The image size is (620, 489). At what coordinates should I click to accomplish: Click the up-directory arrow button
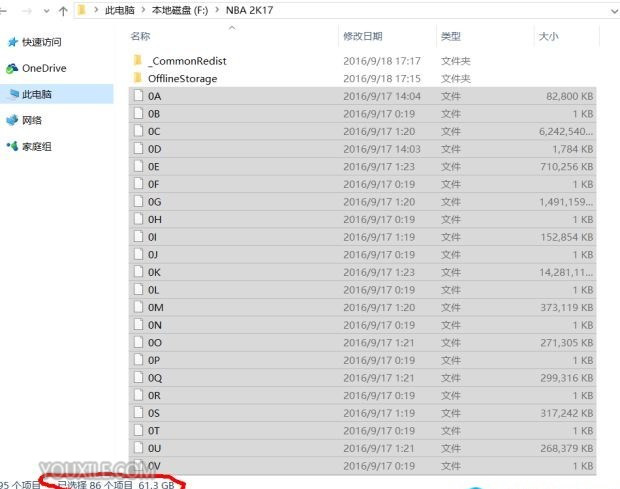pos(64,11)
